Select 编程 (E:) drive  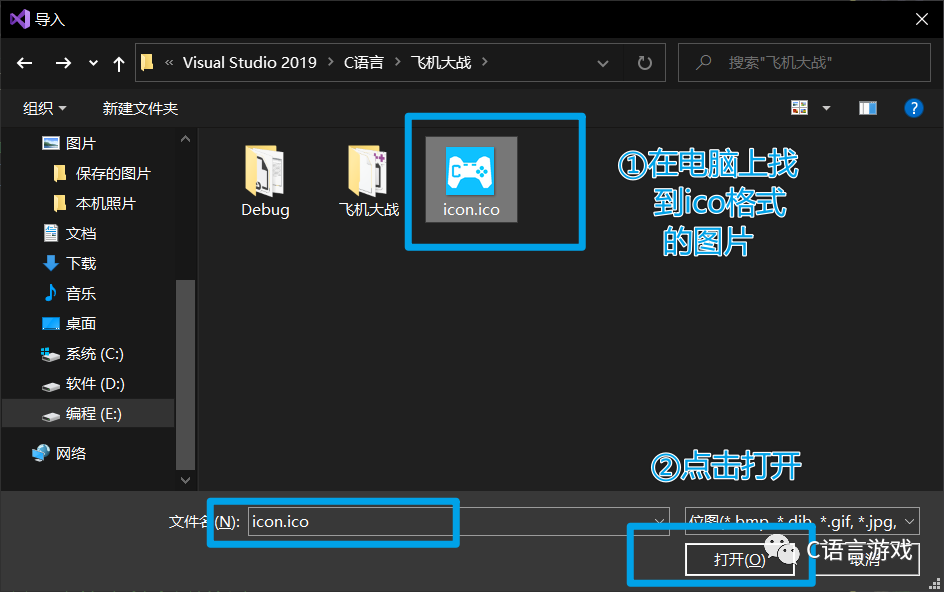(x=88, y=414)
